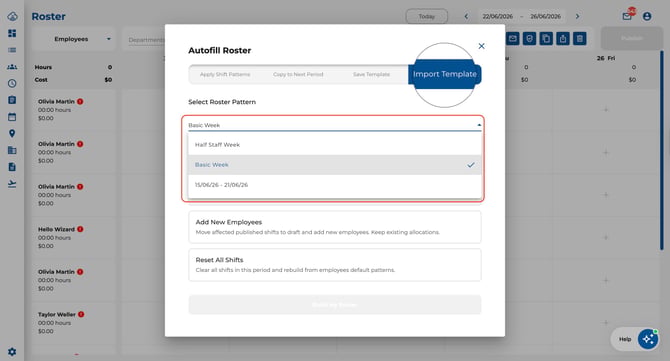670x361 pixels.
Task: Open the clipboard icon in the sidebar
Action: (12, 100)
